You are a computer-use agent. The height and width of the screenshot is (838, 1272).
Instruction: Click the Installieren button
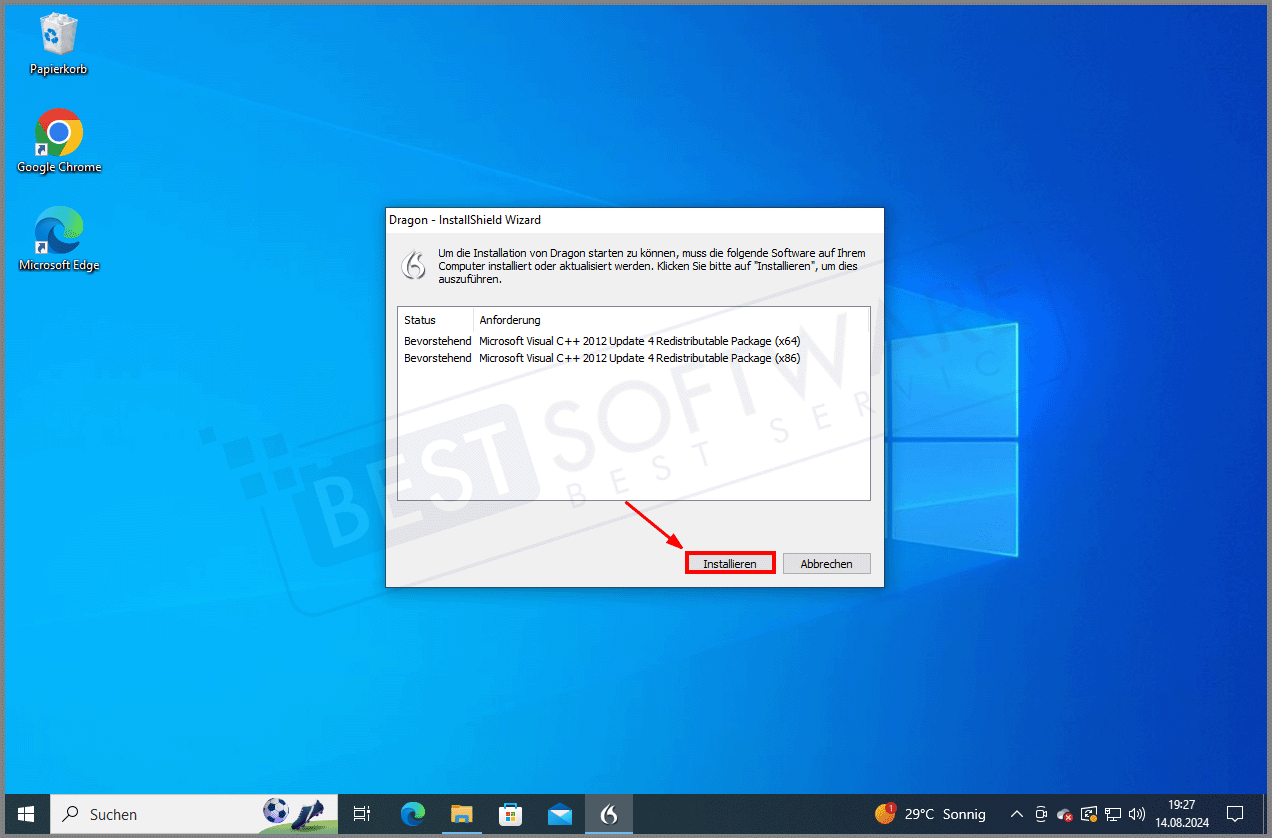pos(729,562)
